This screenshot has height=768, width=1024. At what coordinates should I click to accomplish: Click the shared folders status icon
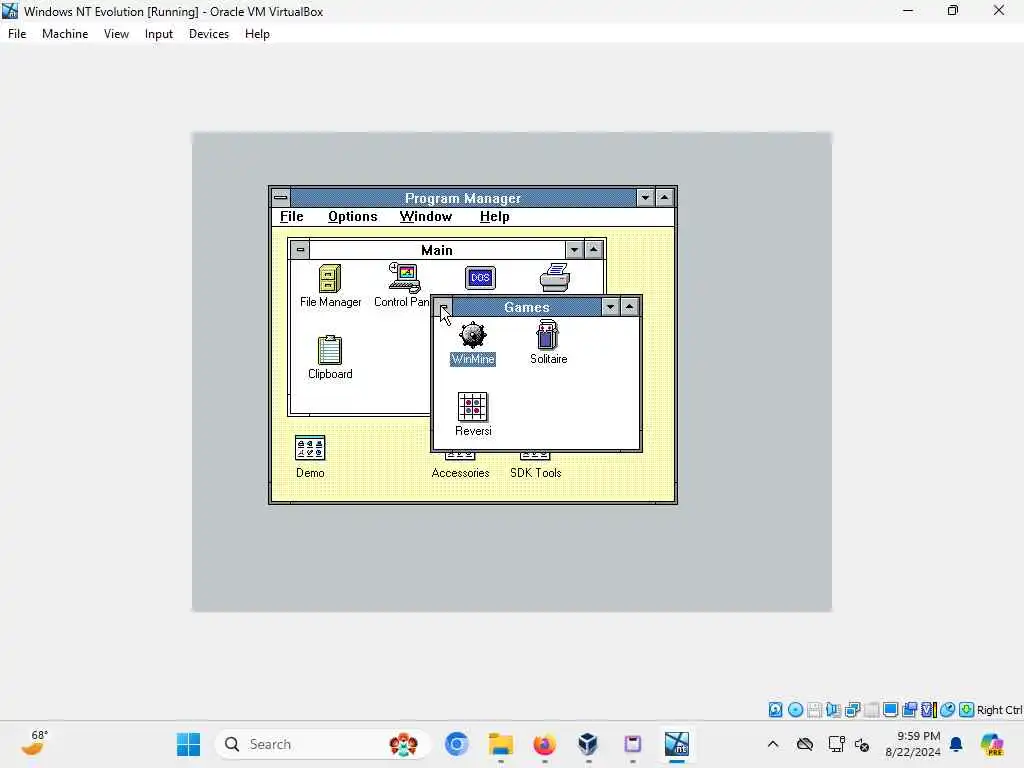click(909, 710)
